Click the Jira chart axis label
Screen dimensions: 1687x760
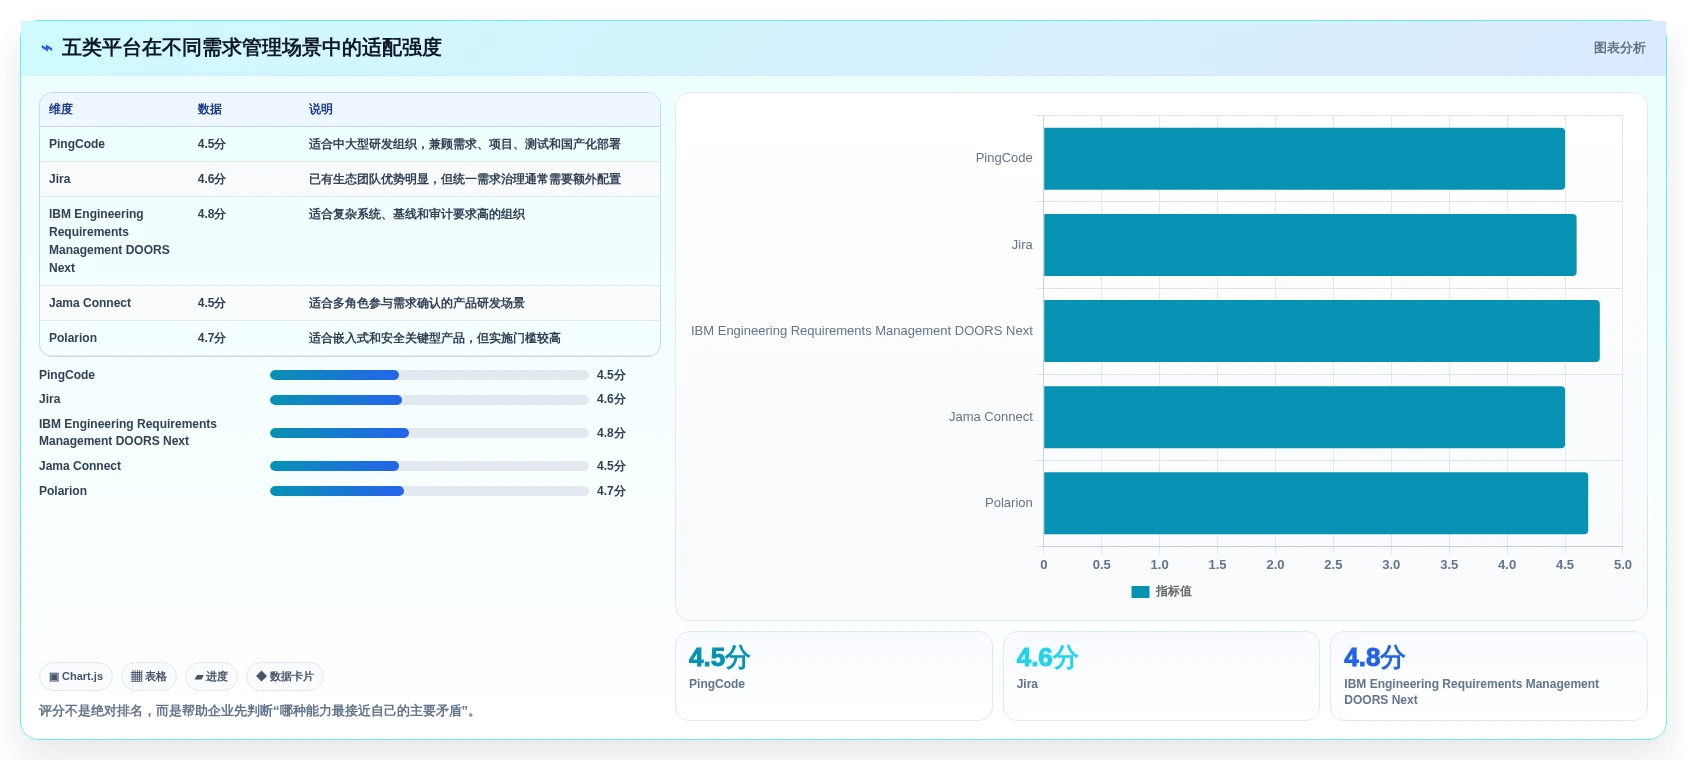click(x=1022, y=245)
